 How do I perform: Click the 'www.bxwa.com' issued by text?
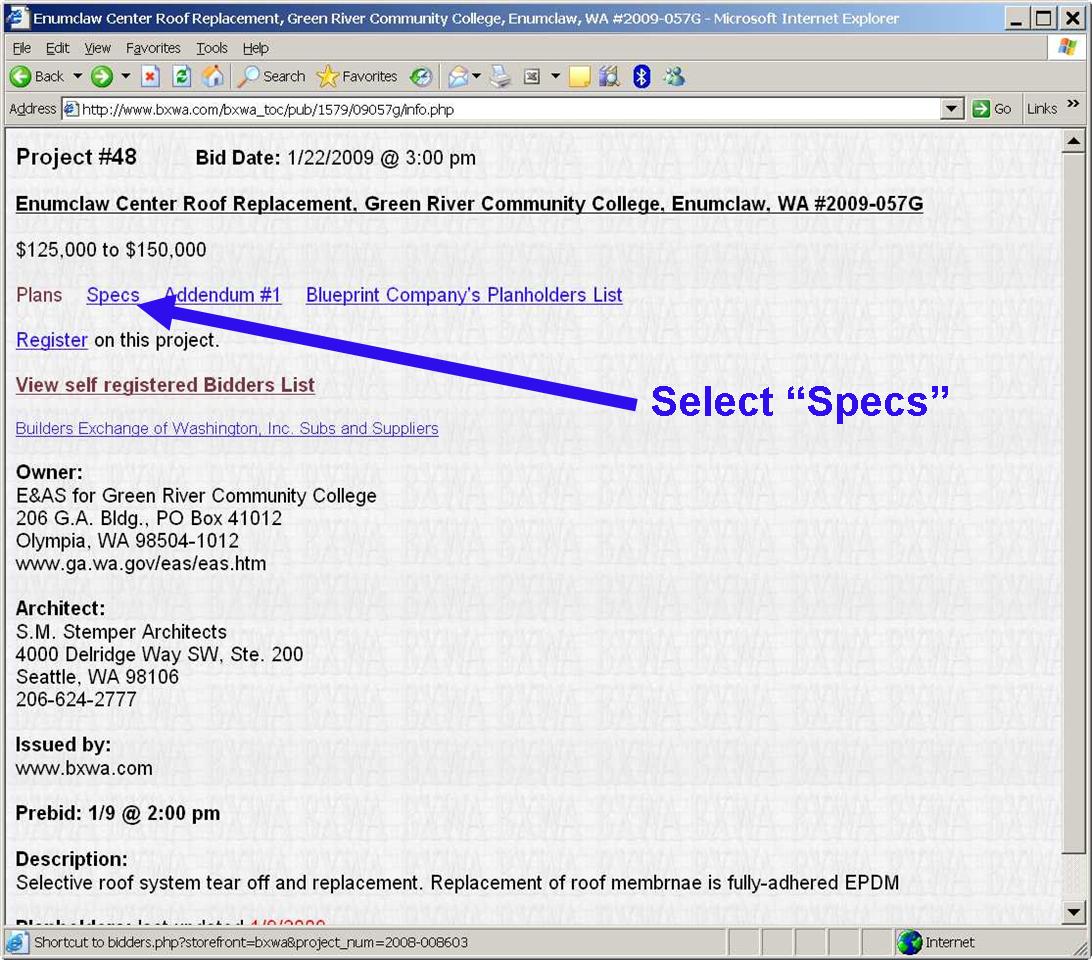tap(84, 768)
